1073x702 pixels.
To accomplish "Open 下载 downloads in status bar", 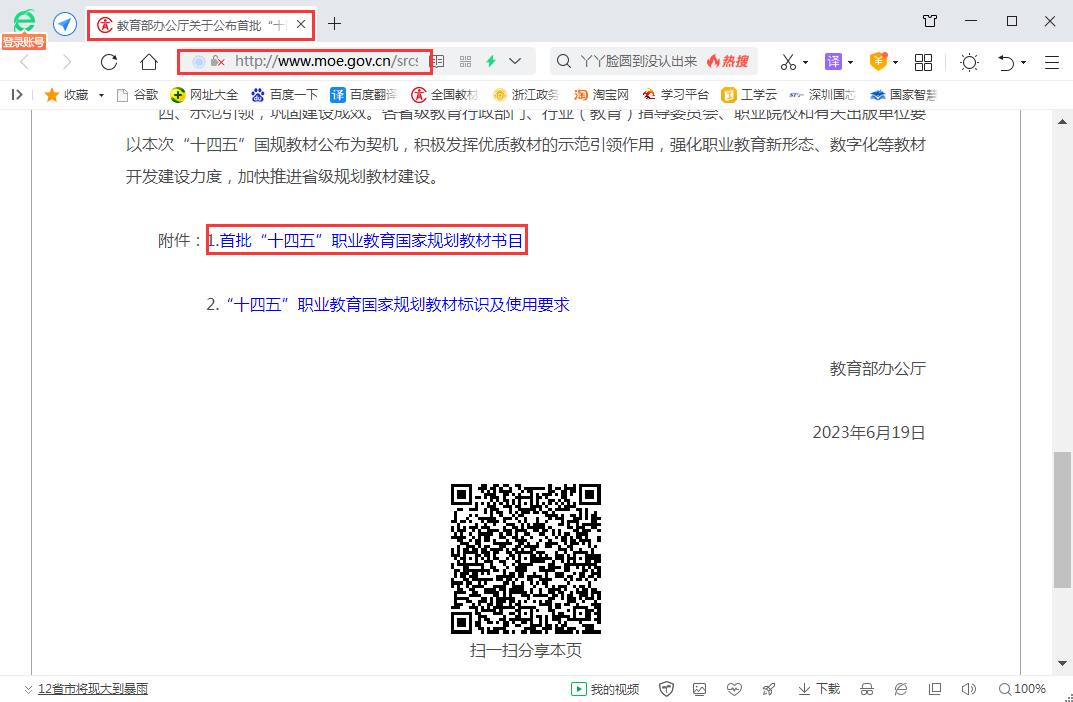I will (x=818, y=689).
